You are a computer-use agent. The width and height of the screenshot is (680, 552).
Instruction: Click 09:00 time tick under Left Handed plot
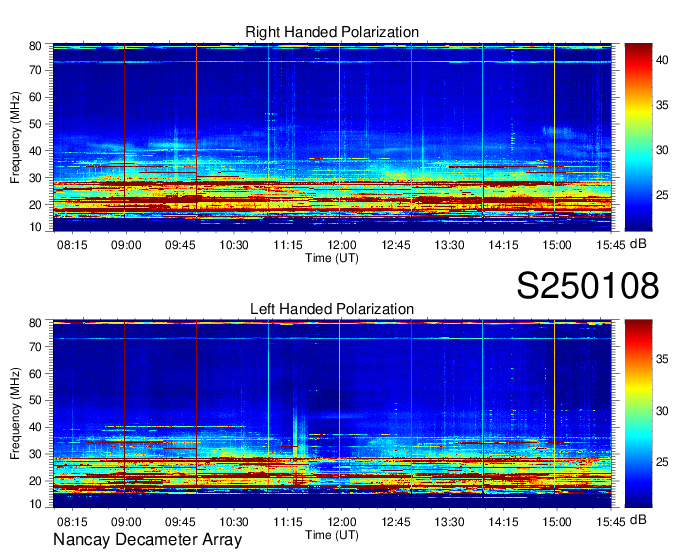coord(126,522)
